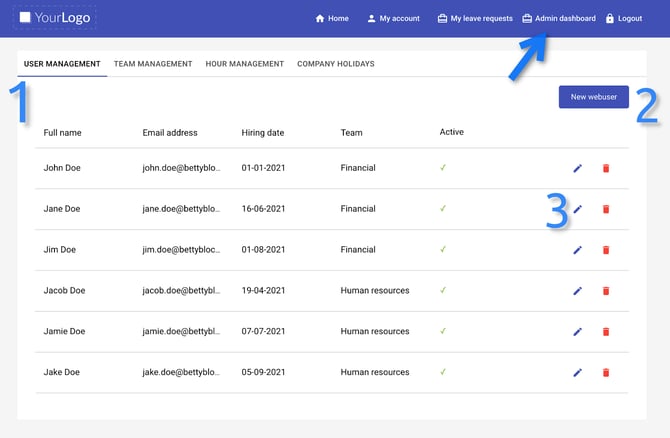The image size is (670, 438).
Task: Switch to the Team Management tab
Action: (x=153, y=64)
